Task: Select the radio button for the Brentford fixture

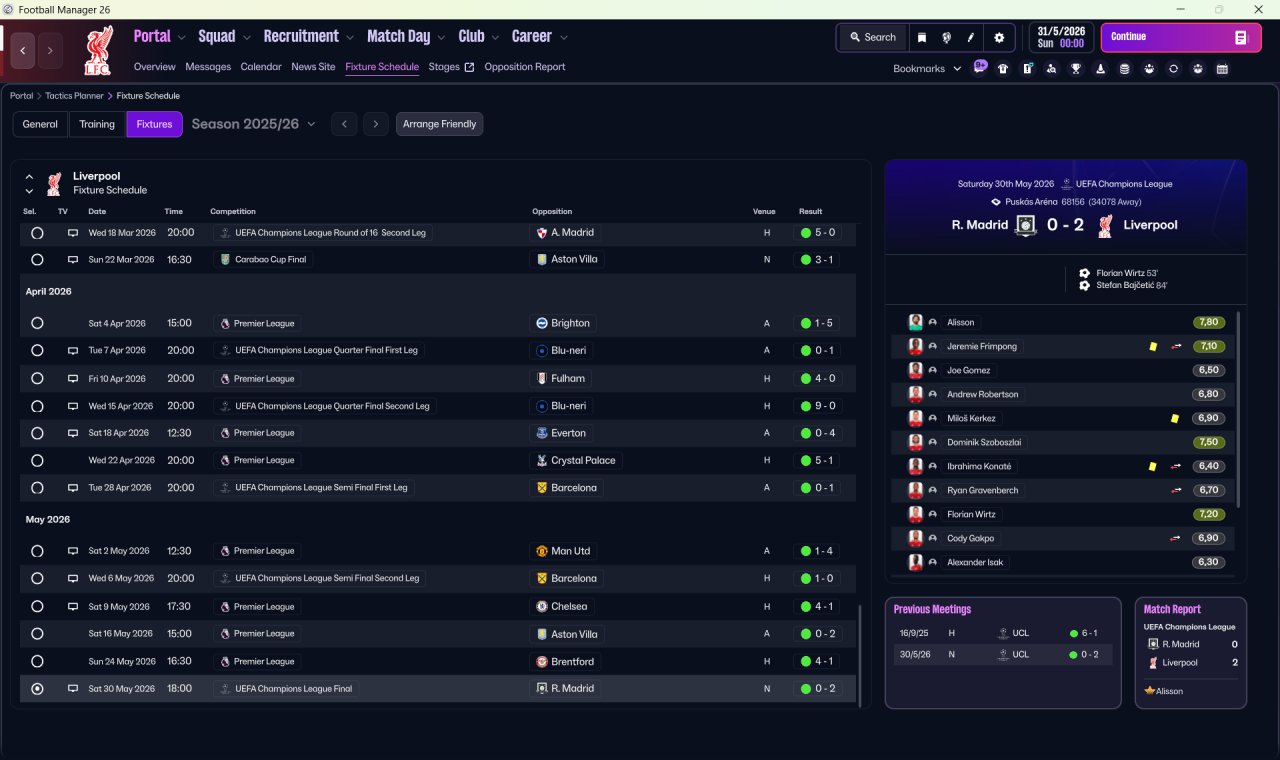Action: [37, 662]
